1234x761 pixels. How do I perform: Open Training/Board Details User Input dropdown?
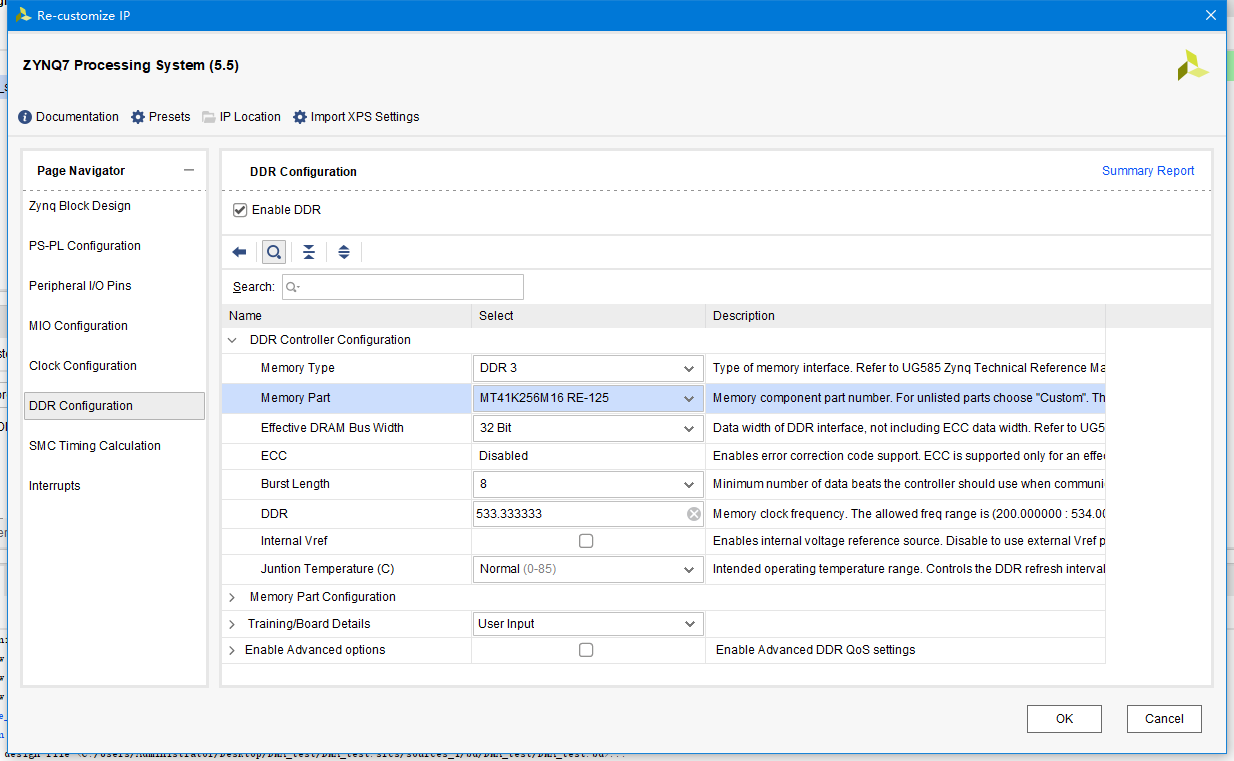click(x=588, y=624)
